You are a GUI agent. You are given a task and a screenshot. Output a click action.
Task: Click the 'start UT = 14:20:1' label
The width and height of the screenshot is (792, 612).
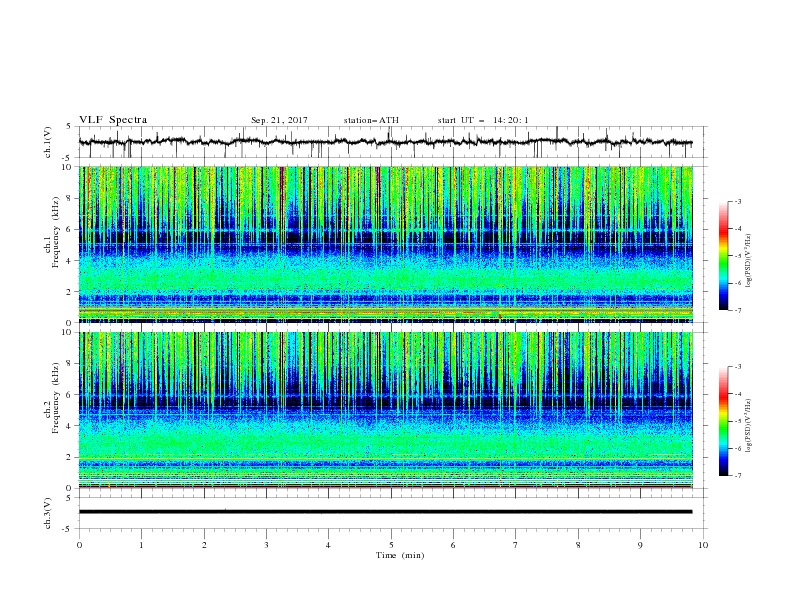click(x=483, y=120)
